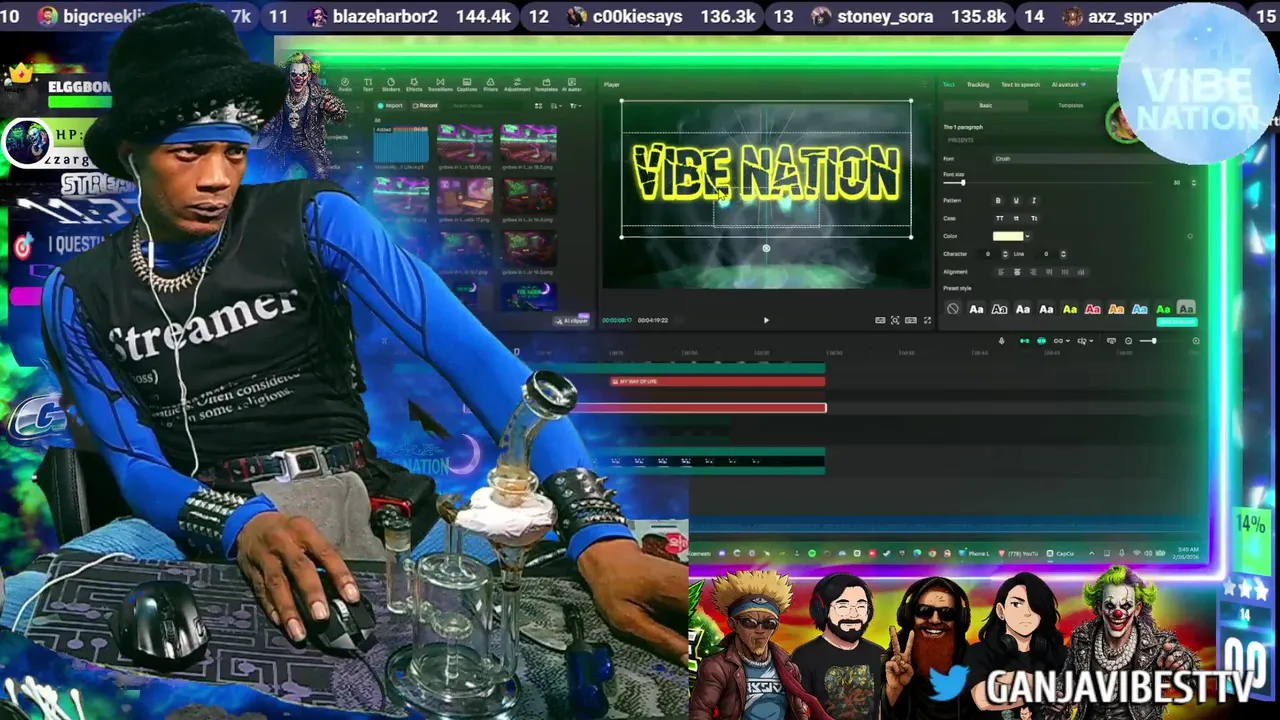The width and height of the screenshot is (1280, 720).
Task: Align text left
Action: point(1001,272)
